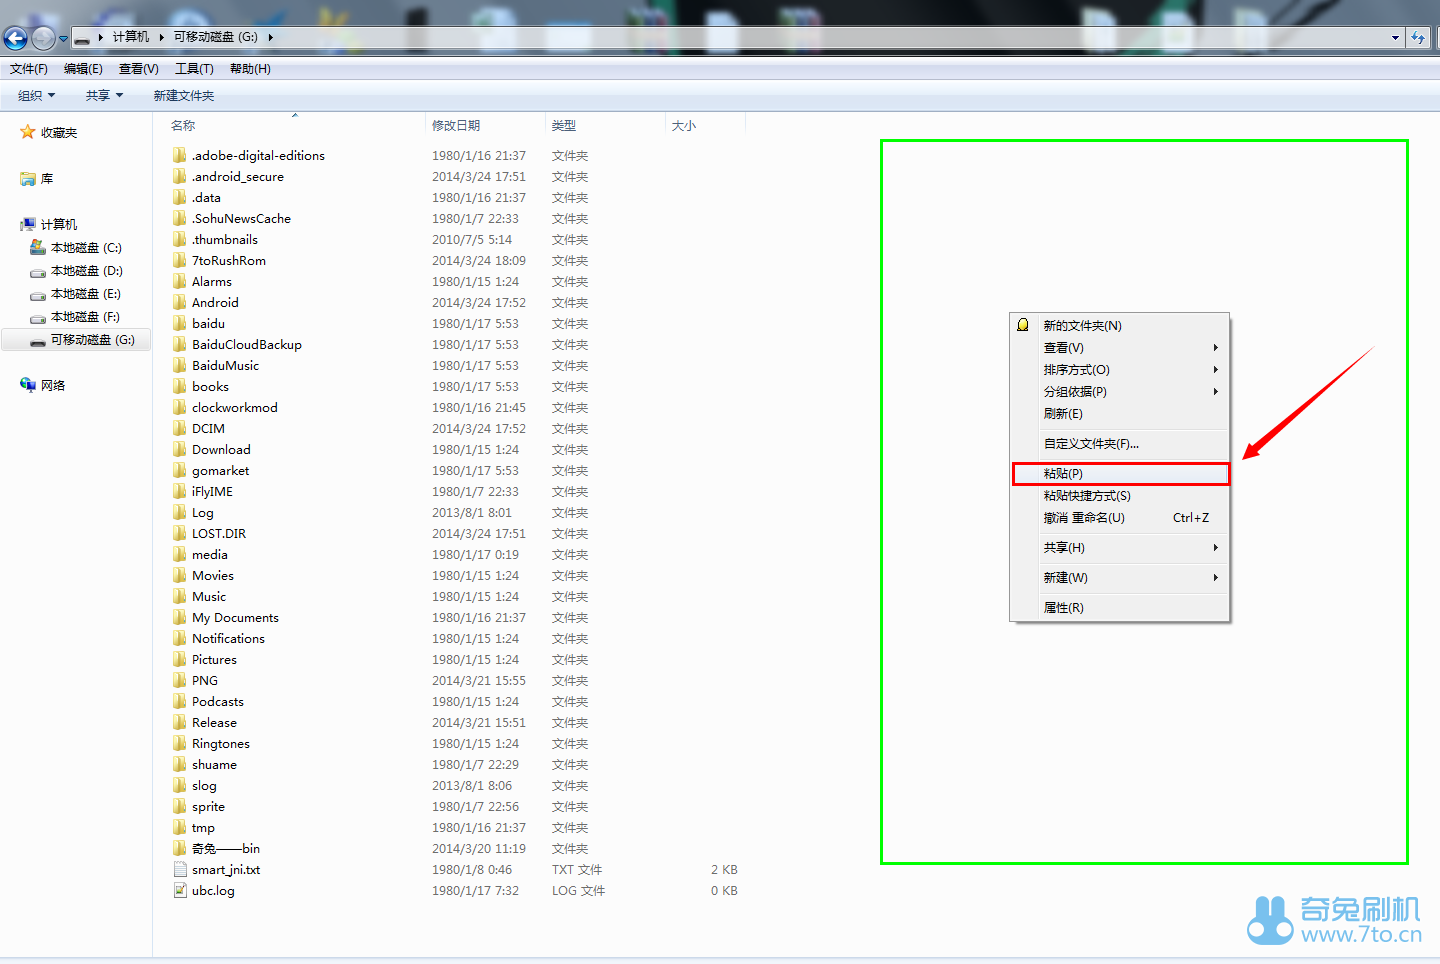Image resolution: width=1440 pixels, height=964 pixels.
Task: Click 计算机 in the address breadcrumb
Action: coord(131,37)
